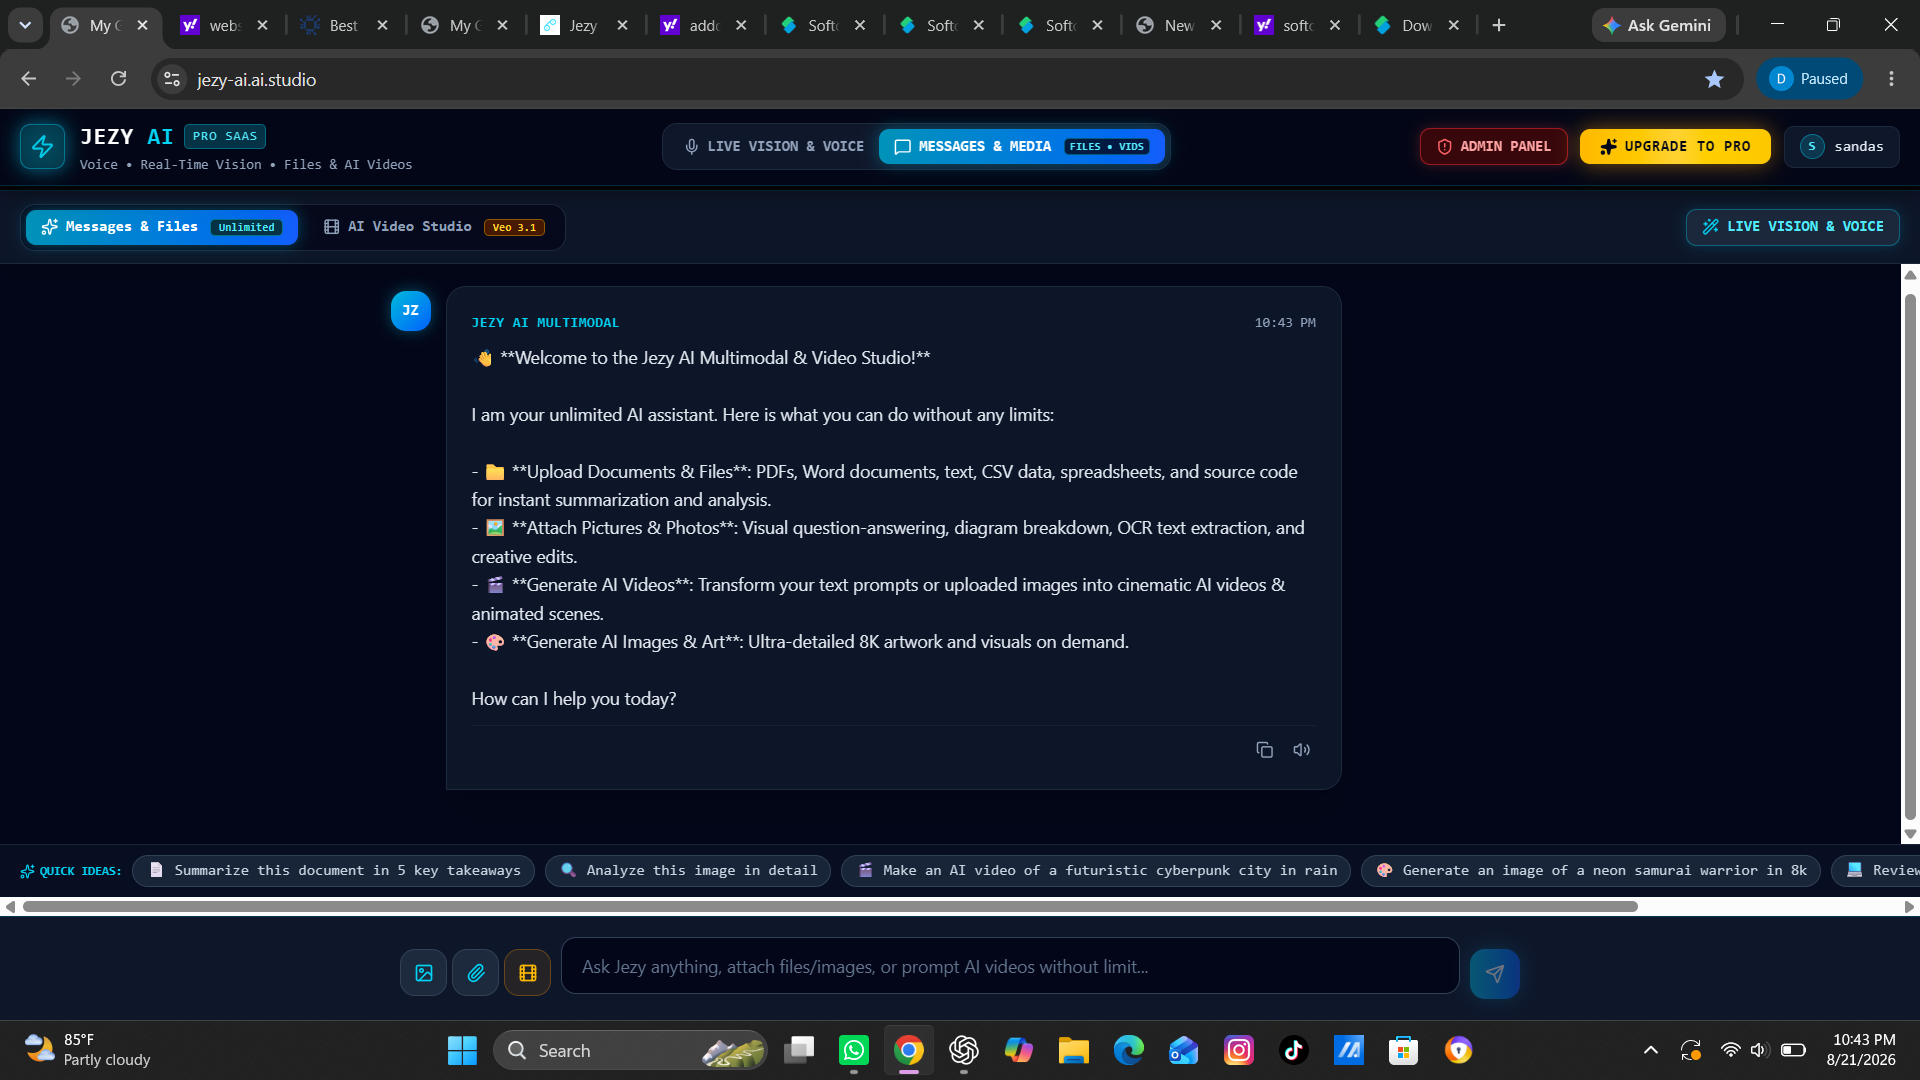This screenshot has height=1080, width=1920.
Task: Attach a file with the paperclip icon
Action: tap(476, 973)
